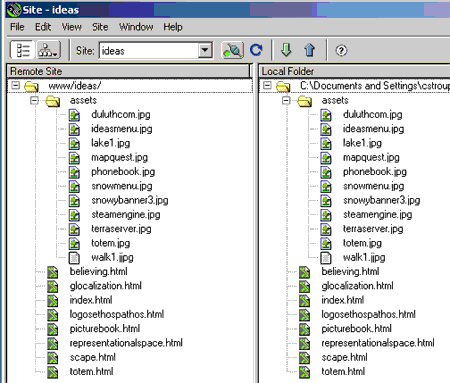Select remote phonebook.jpg
450x383 pixels.
point(123,172)
